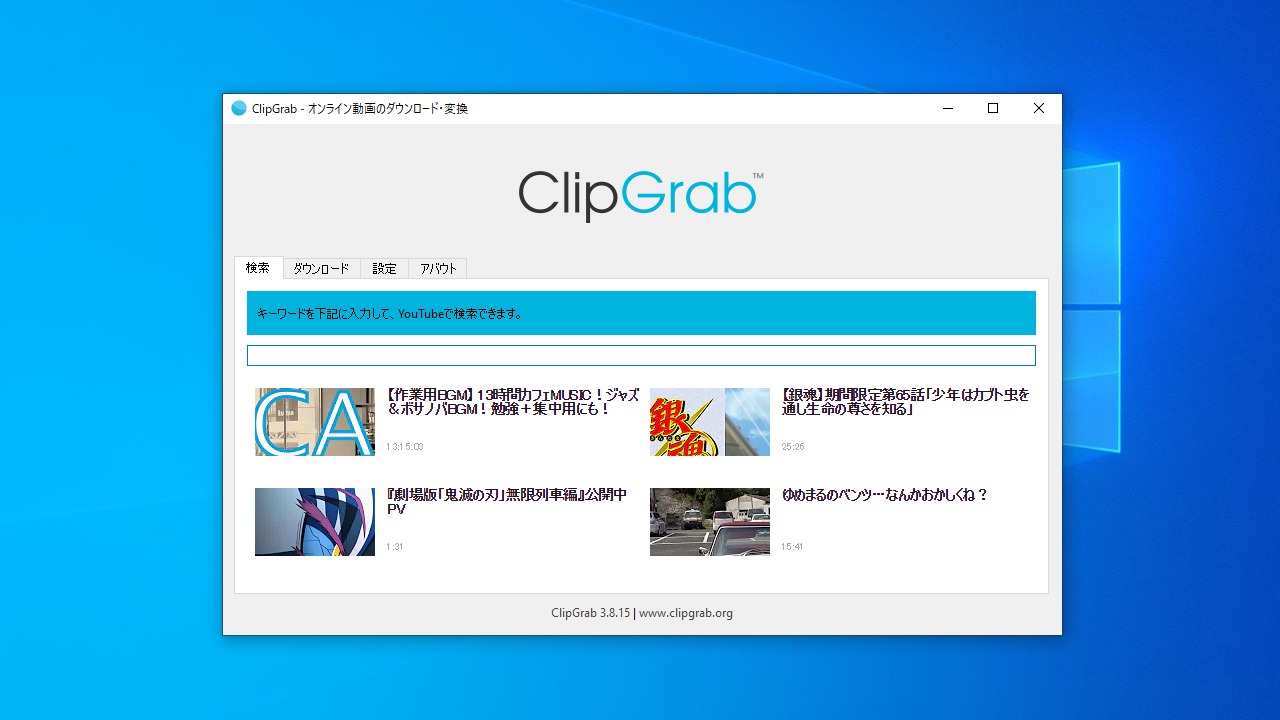This screenshot has height=720, width=1280.
Task: Open the 設定 tab
Action: 384,268
